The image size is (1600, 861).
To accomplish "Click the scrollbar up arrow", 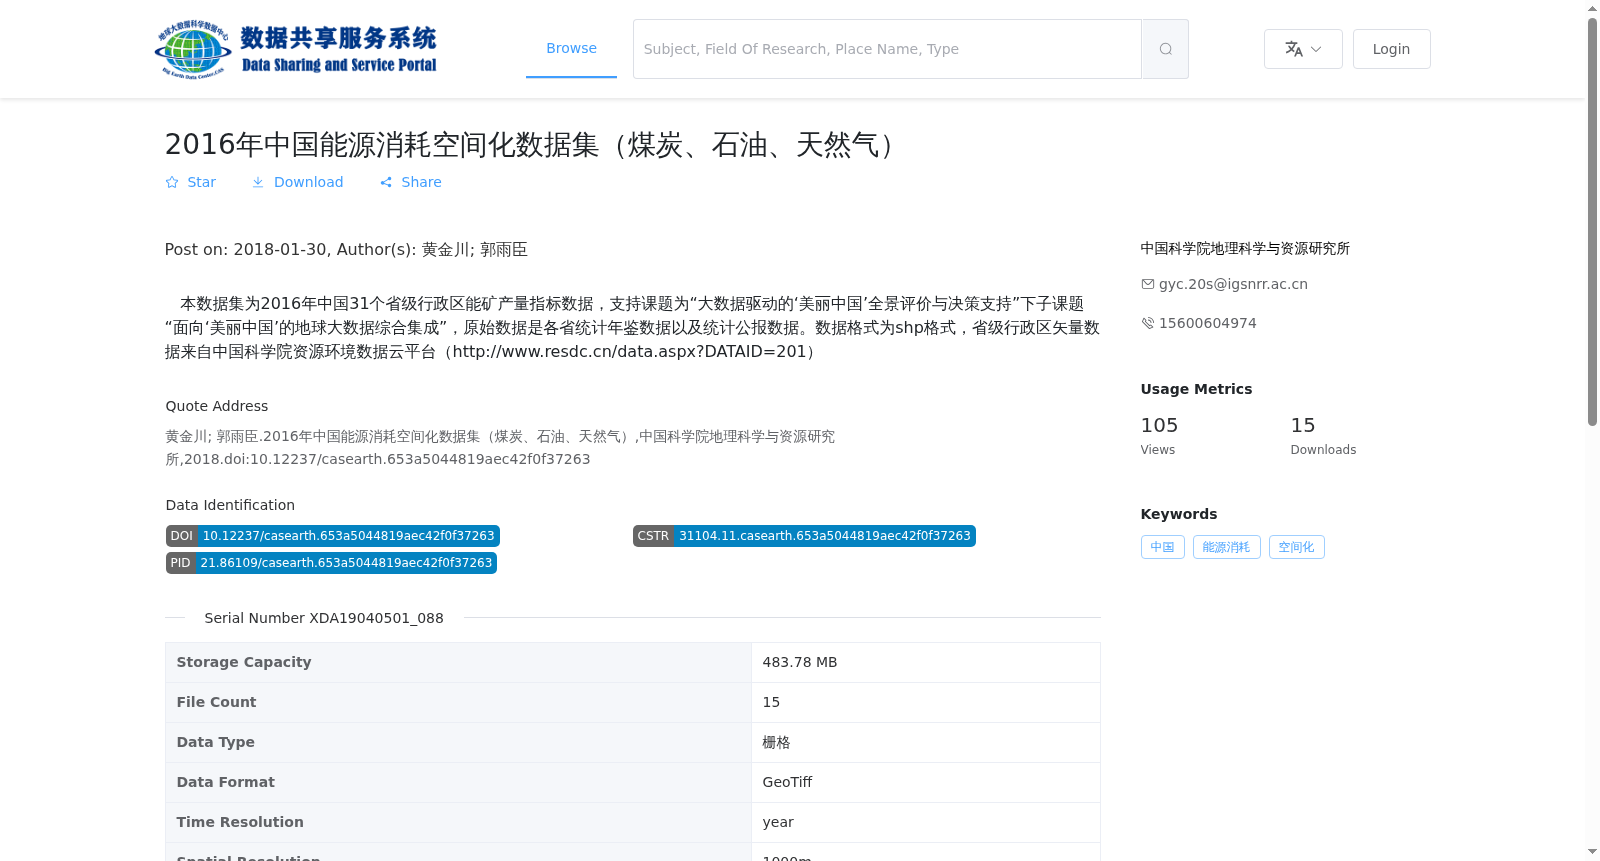I will (1592, 8).
